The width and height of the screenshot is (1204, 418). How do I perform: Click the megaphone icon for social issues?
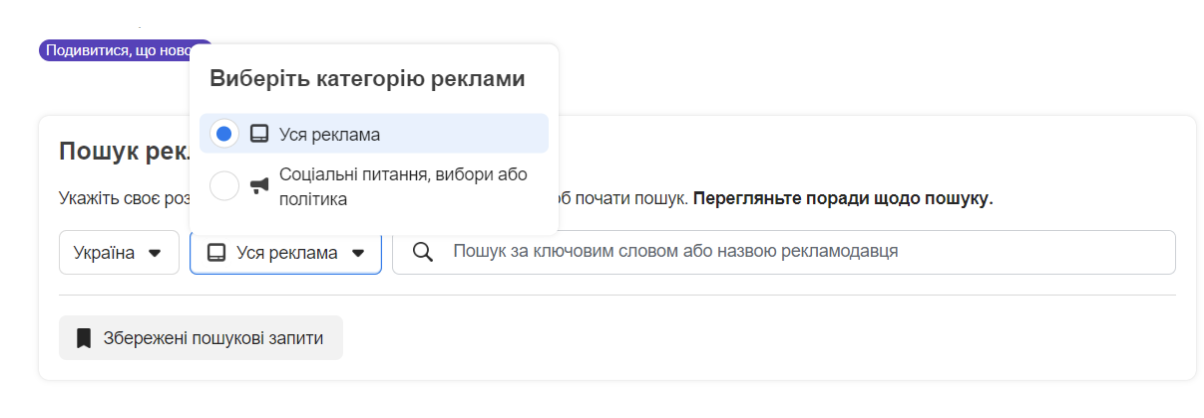coord(259,186)
